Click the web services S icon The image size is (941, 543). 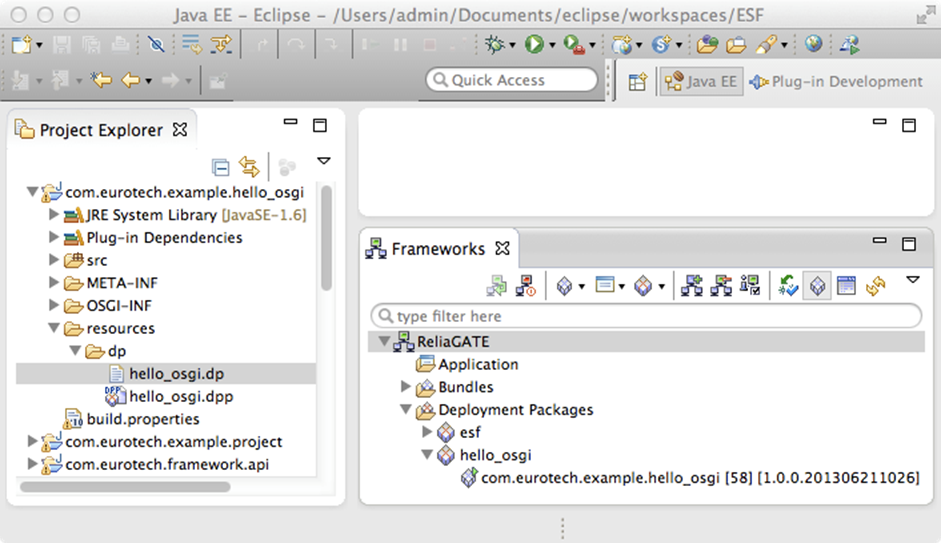coord(661,44)
